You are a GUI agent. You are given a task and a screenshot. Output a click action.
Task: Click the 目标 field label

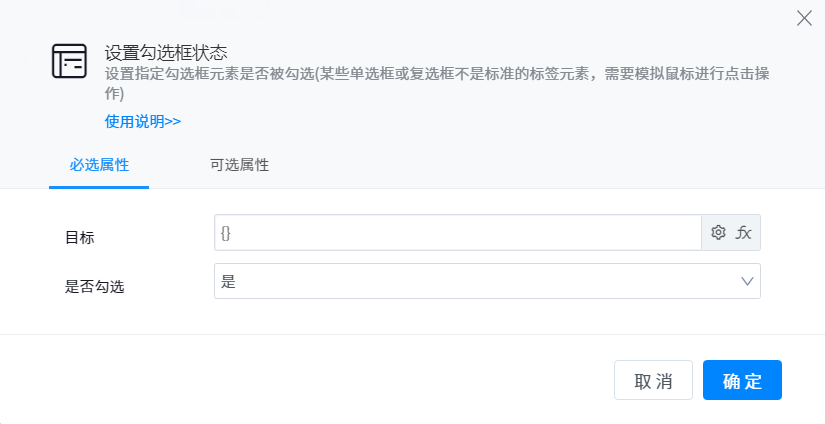pyautogui.click(x=80, y=237)
